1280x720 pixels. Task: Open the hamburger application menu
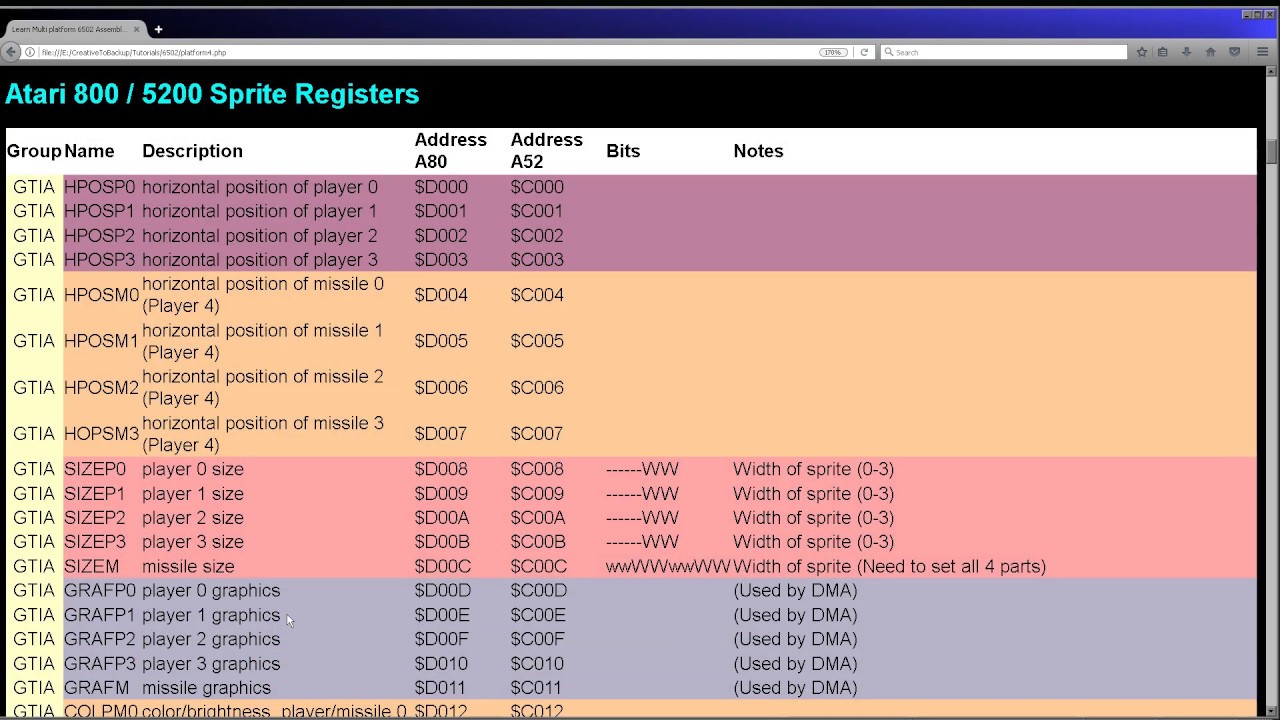tap(1262, 52)
